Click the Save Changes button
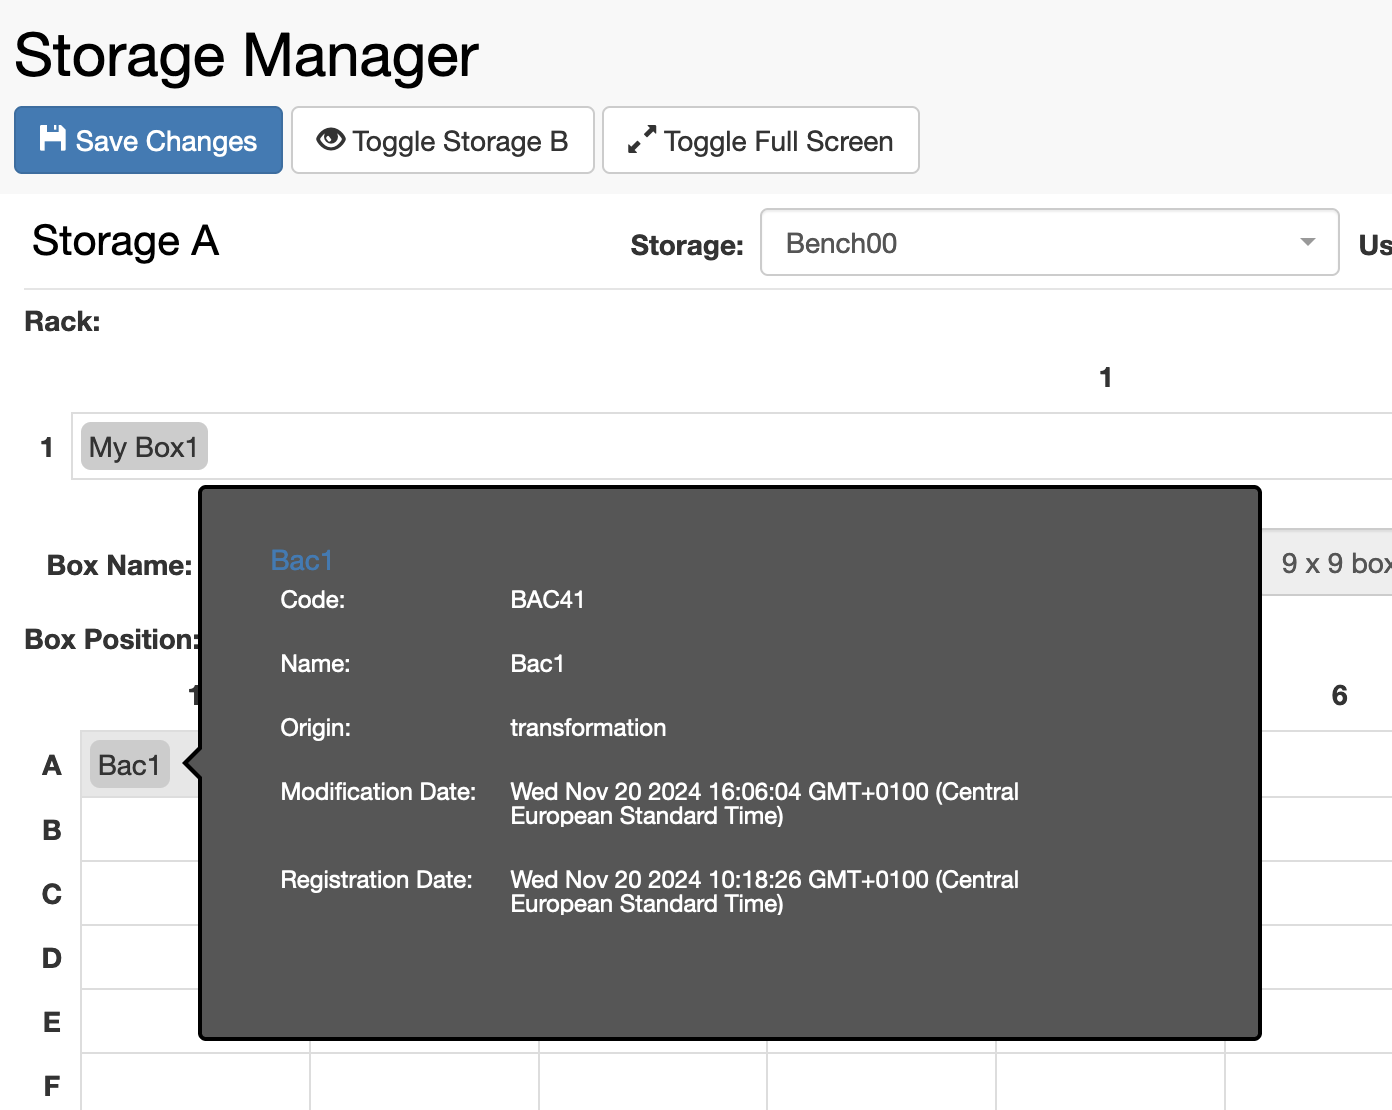1392x1110 pixels. [148, 140]
